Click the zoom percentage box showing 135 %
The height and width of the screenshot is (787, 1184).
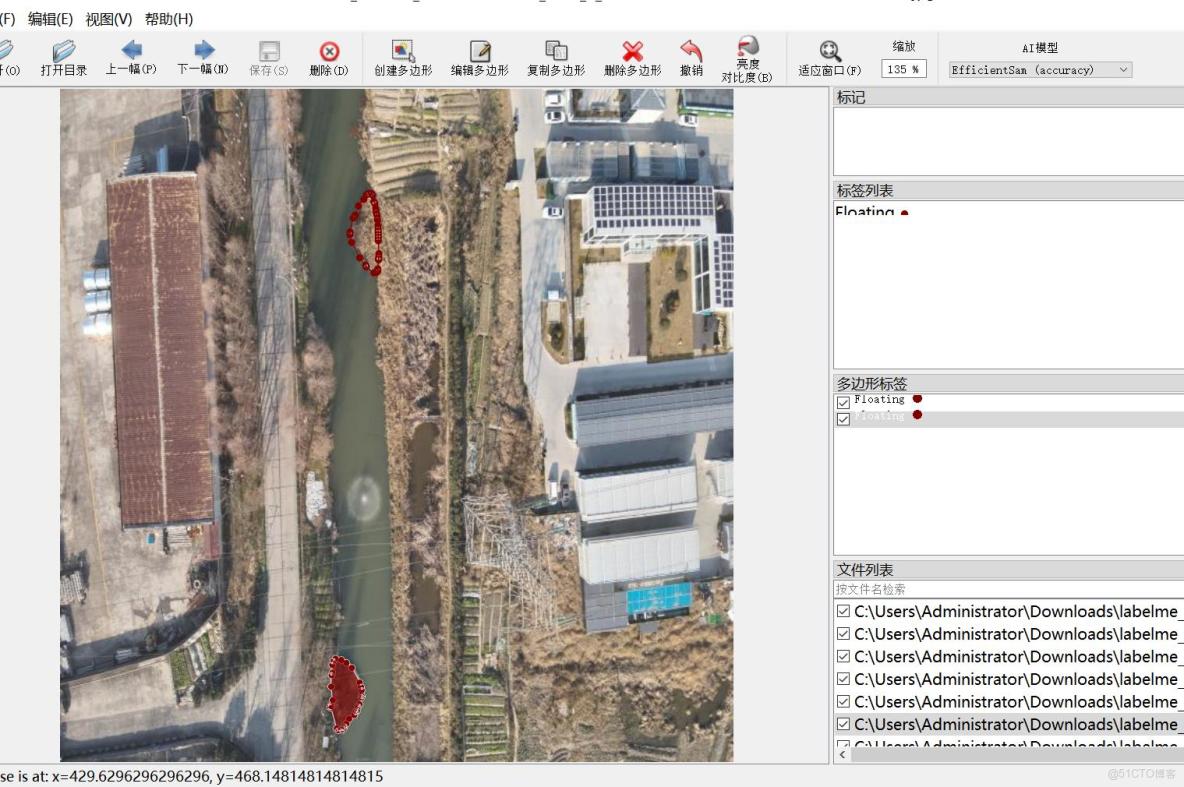coord(904,70)
